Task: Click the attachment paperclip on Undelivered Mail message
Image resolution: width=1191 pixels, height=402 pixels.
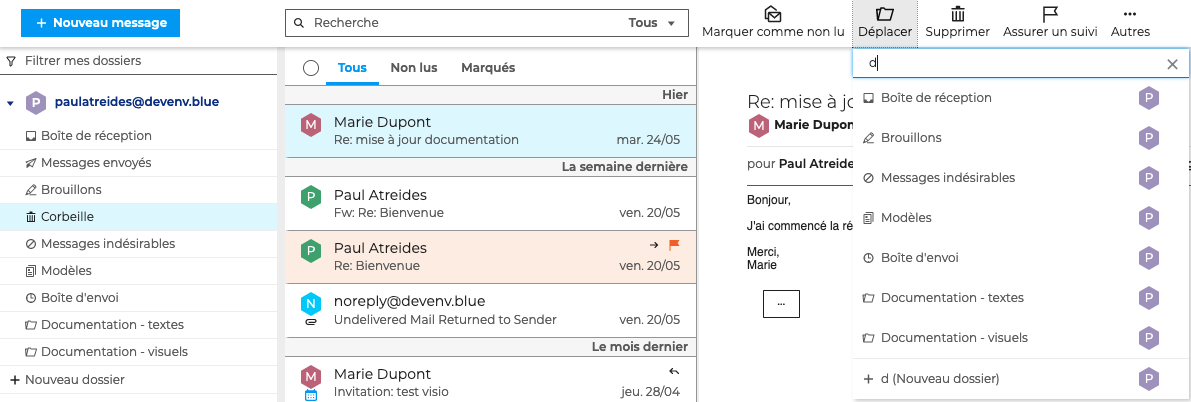Action: coord(310,321)
